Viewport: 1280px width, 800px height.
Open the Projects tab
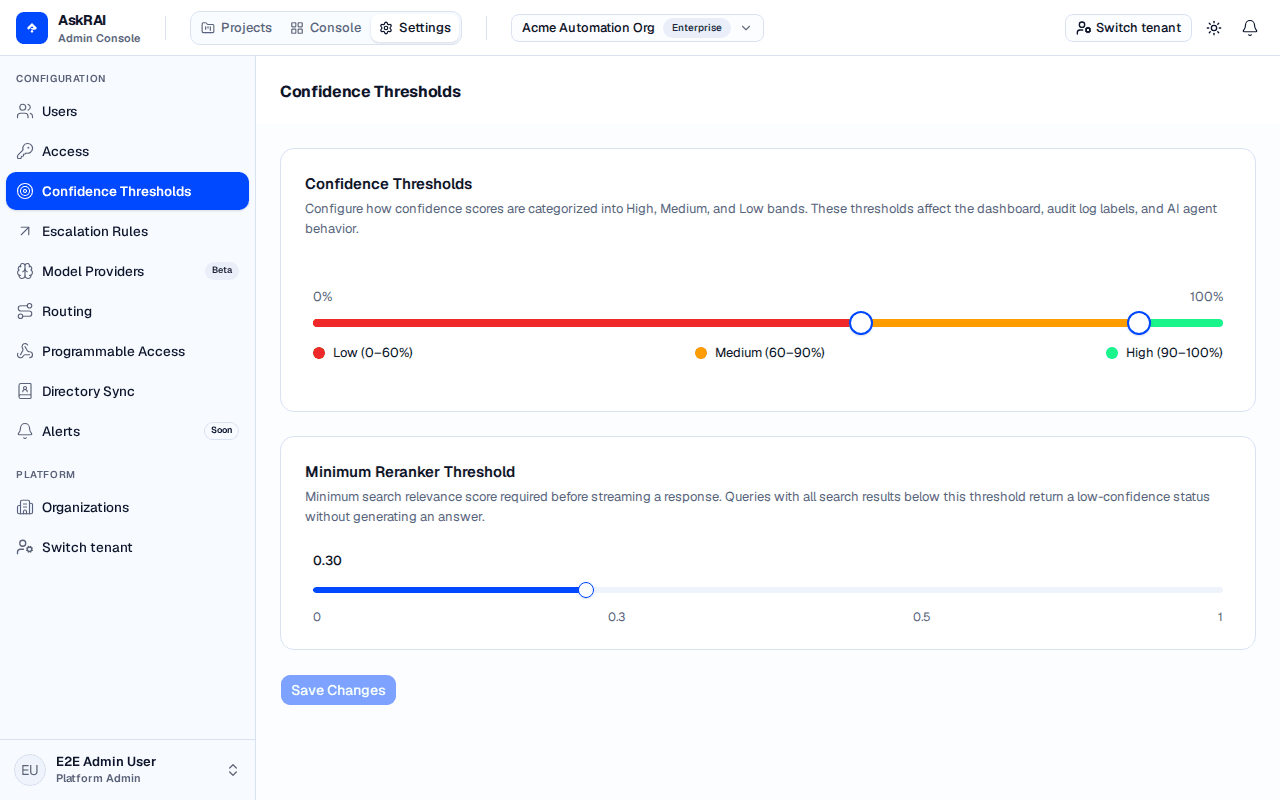coord(237,28)
